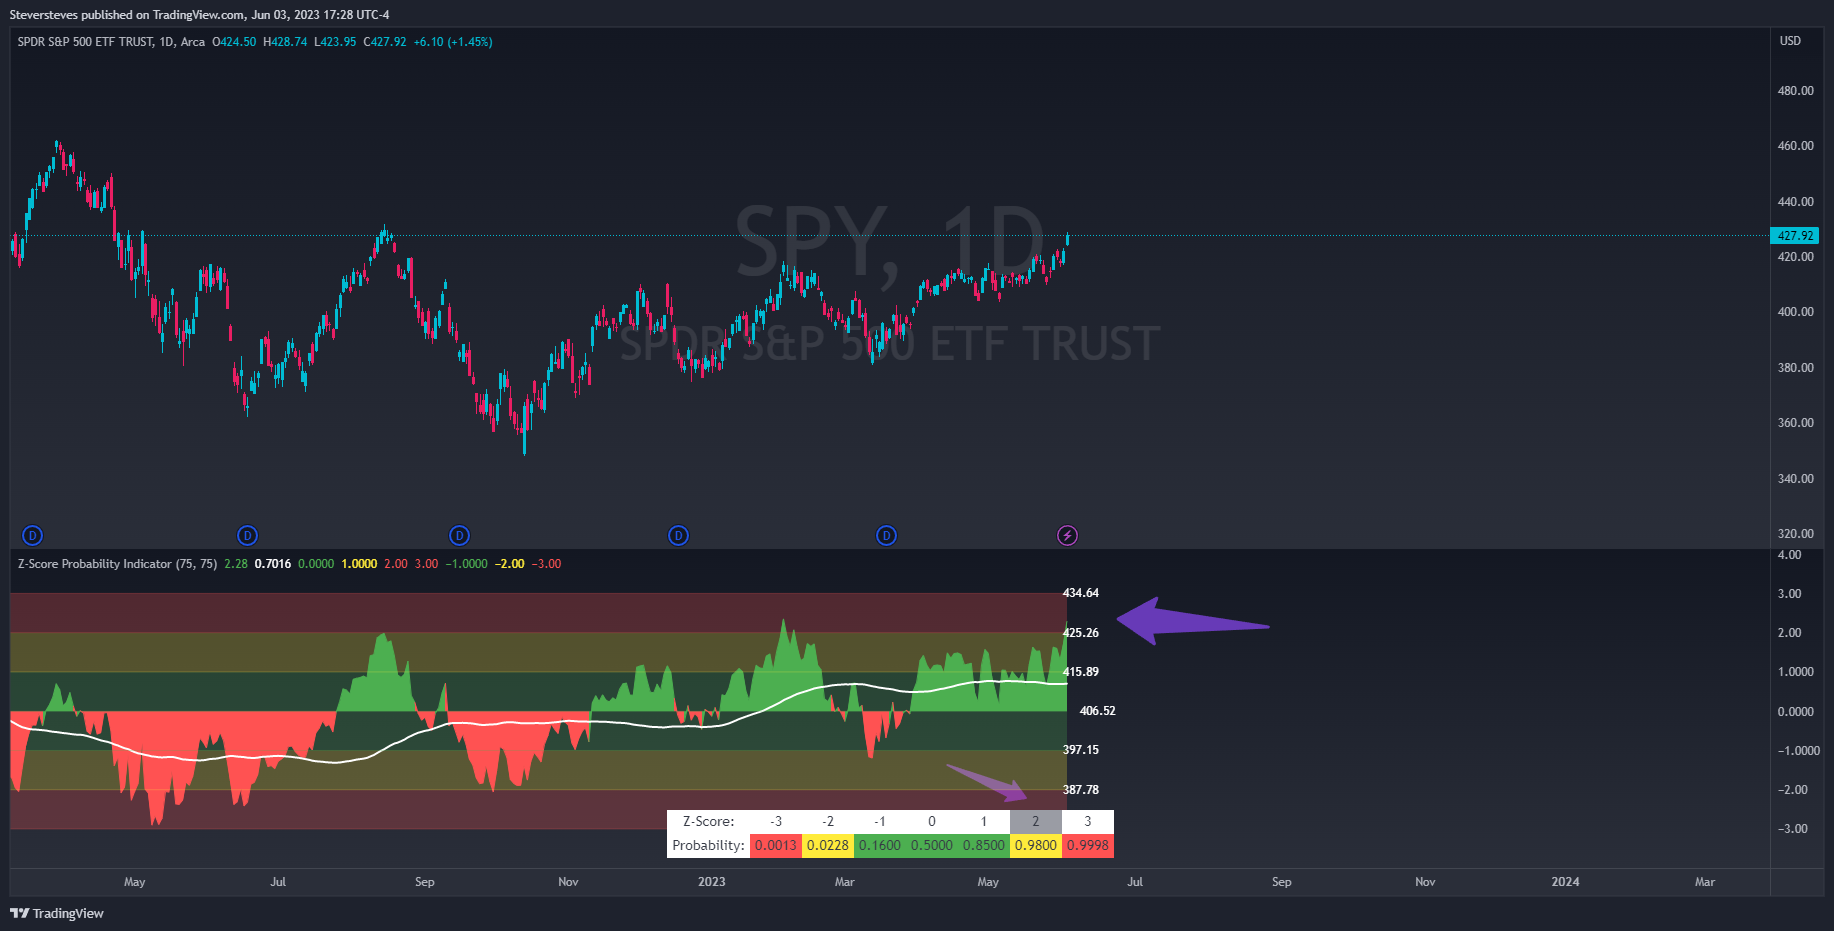
Task: Click the 360.00 price axis label
Action: pyautogui.click(x=1796, y=423)
